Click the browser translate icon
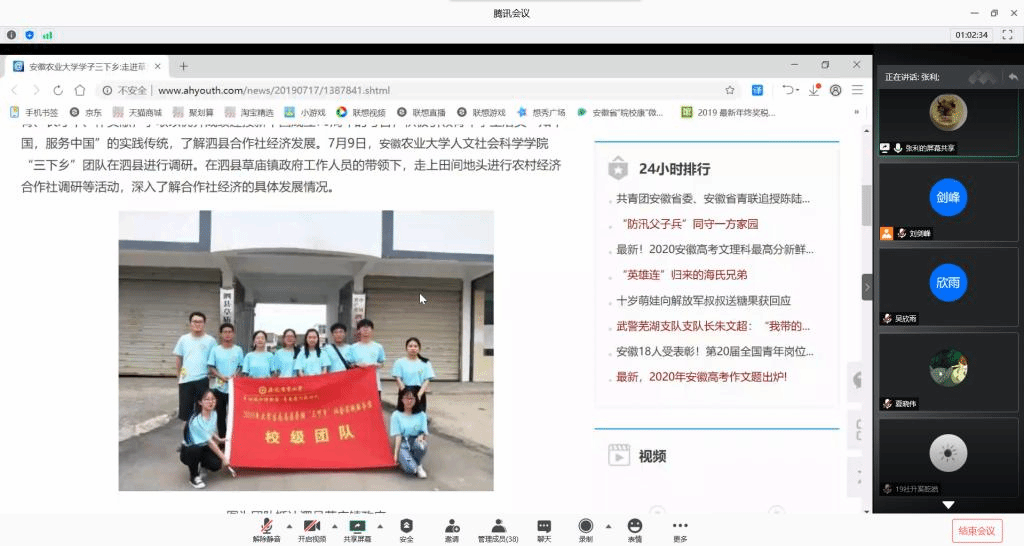 coord(758,90)
